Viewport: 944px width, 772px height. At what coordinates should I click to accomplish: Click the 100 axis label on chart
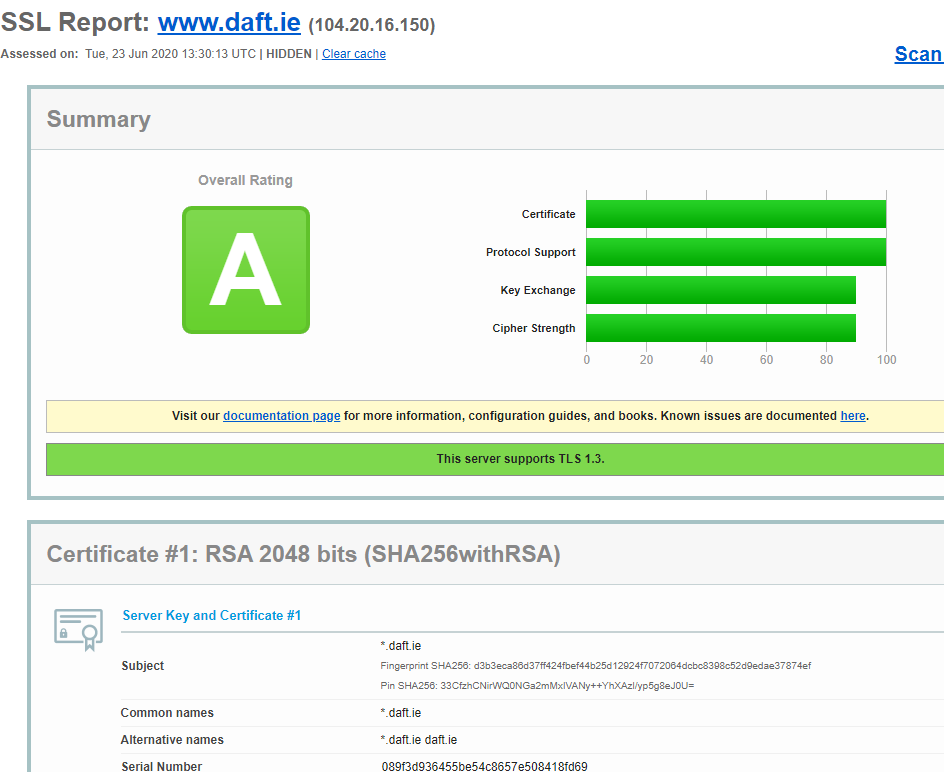tap(886, 360)
